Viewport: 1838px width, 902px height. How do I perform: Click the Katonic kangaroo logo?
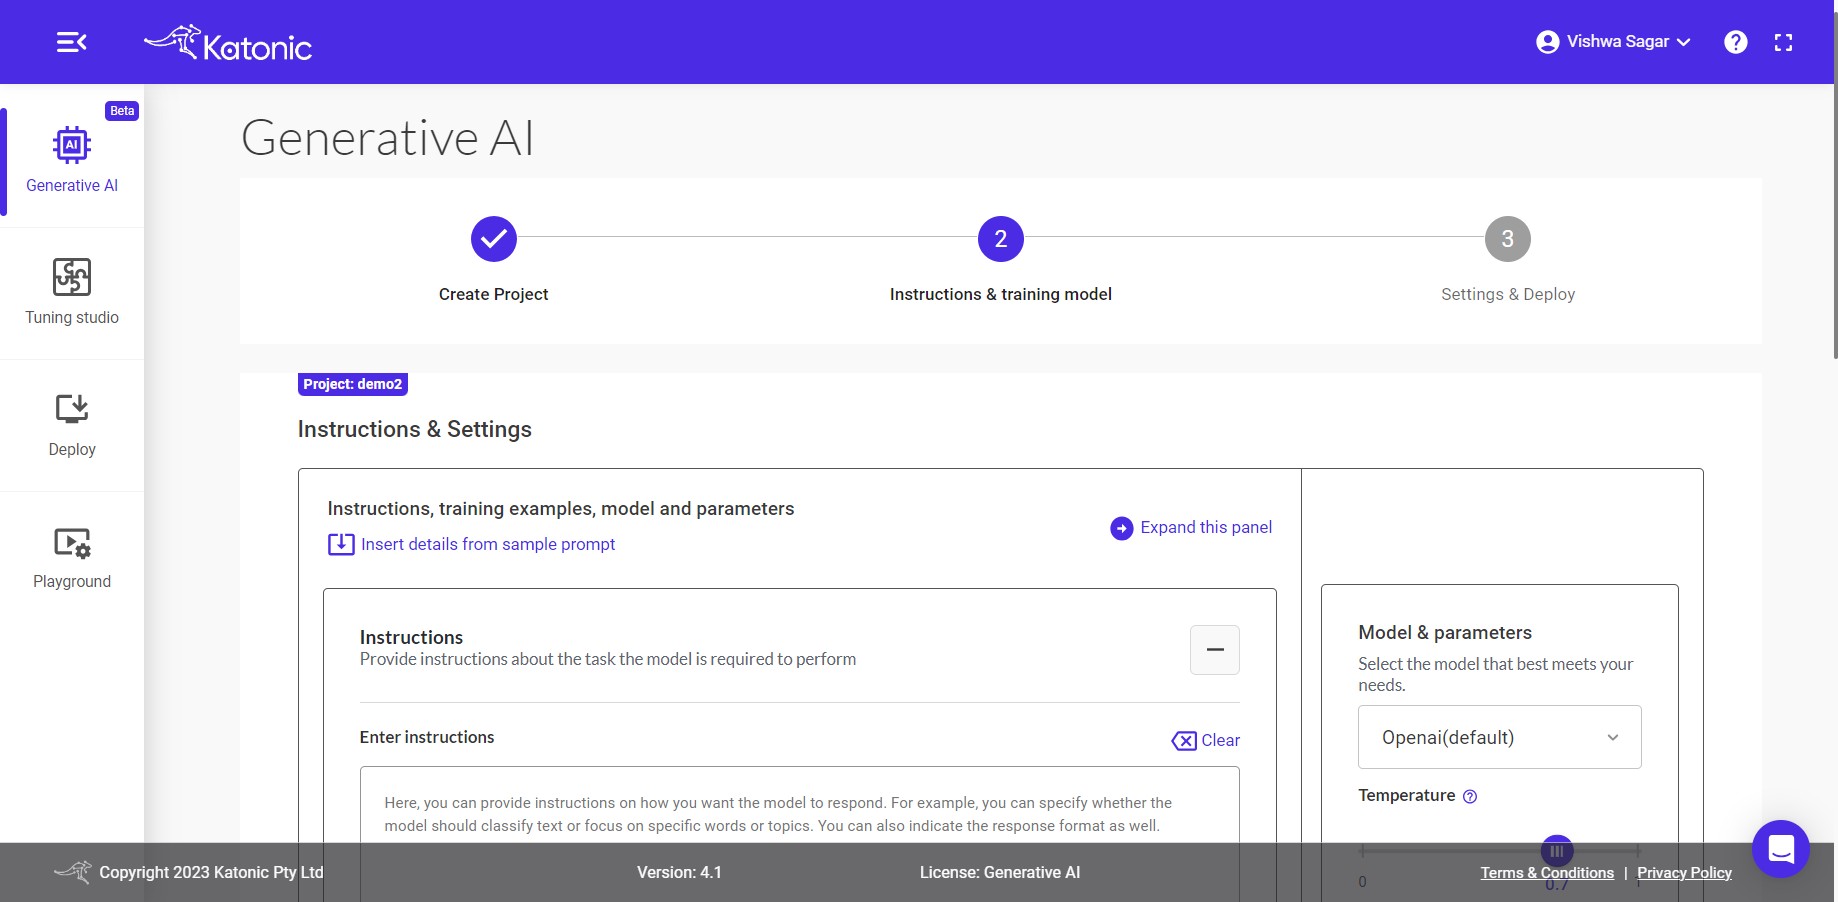coord(228,43)
